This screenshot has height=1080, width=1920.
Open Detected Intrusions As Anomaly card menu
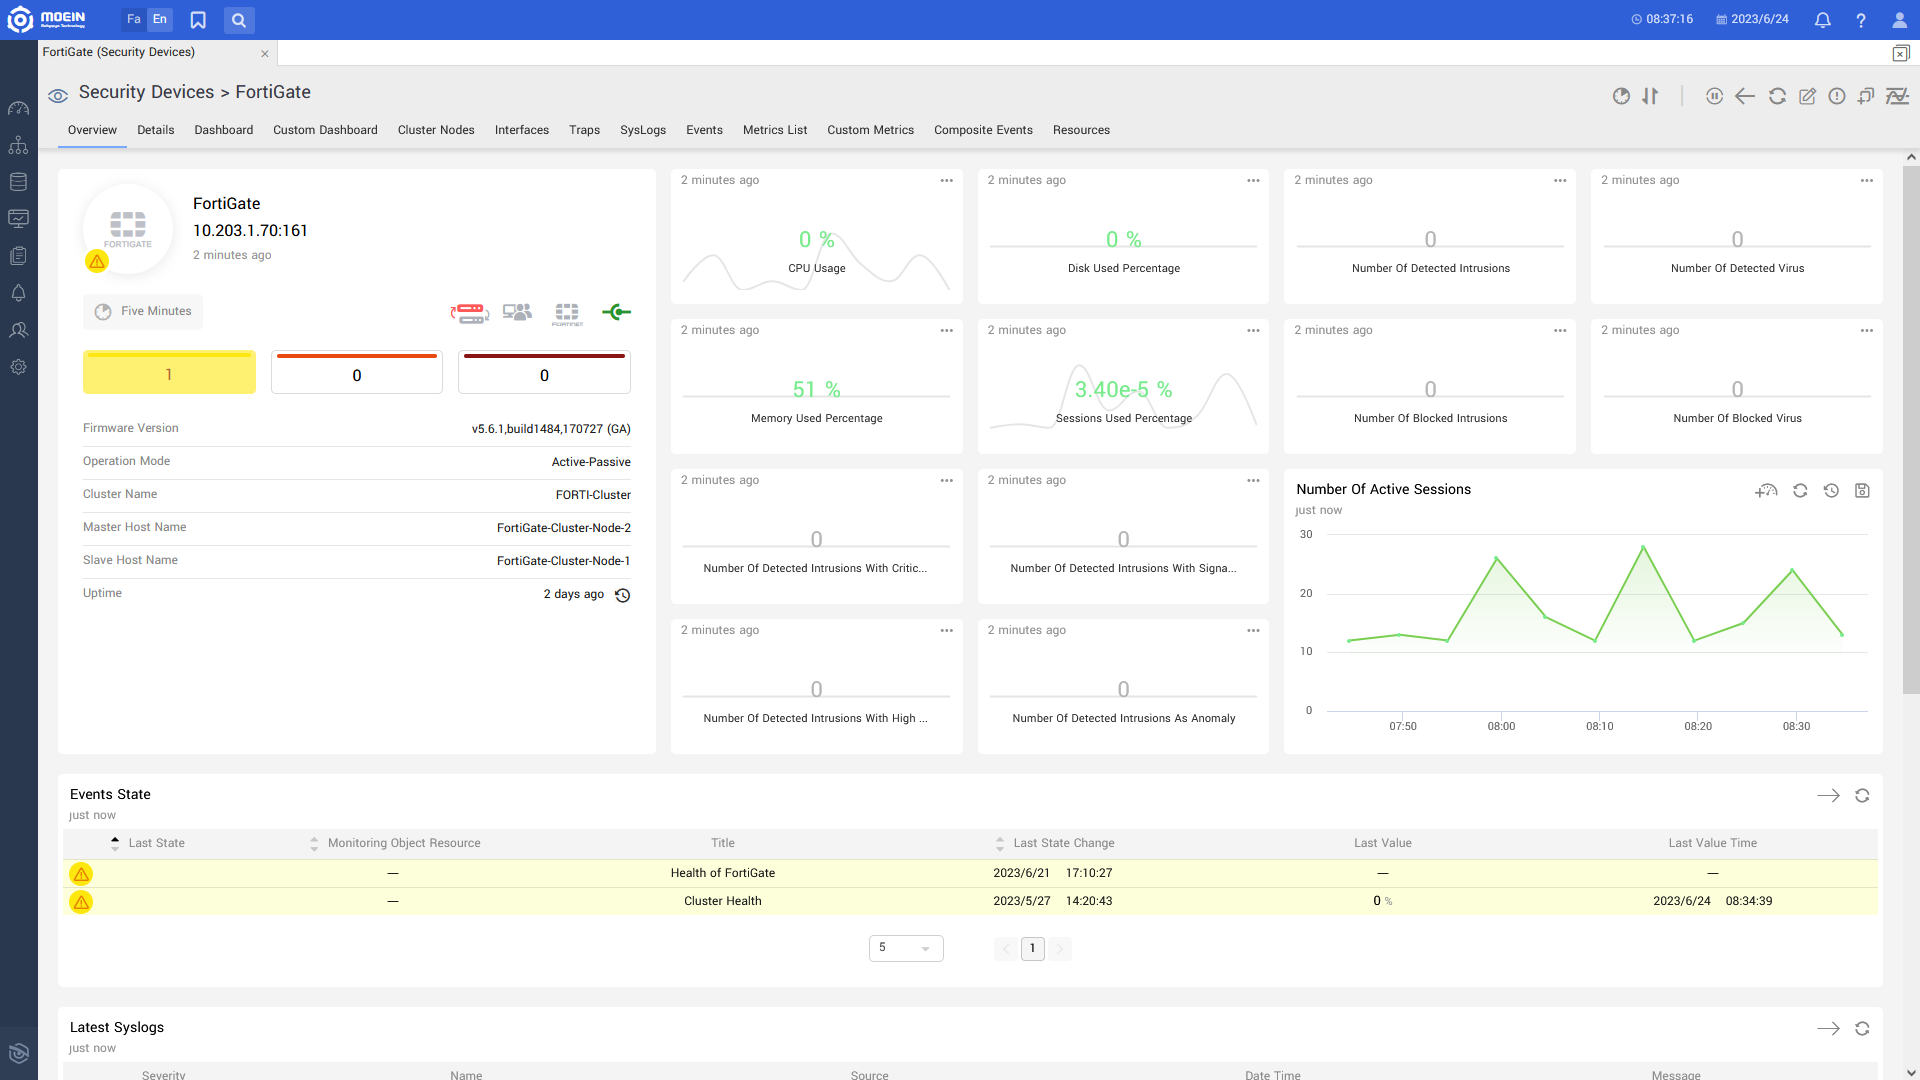(1253, 631)
